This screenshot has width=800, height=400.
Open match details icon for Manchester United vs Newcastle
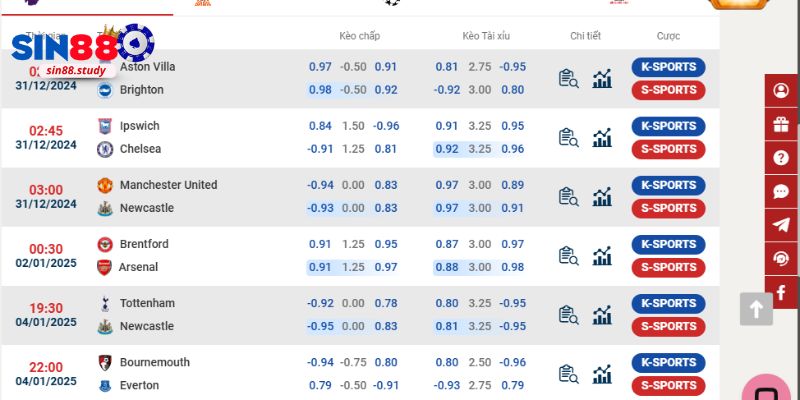568,197
